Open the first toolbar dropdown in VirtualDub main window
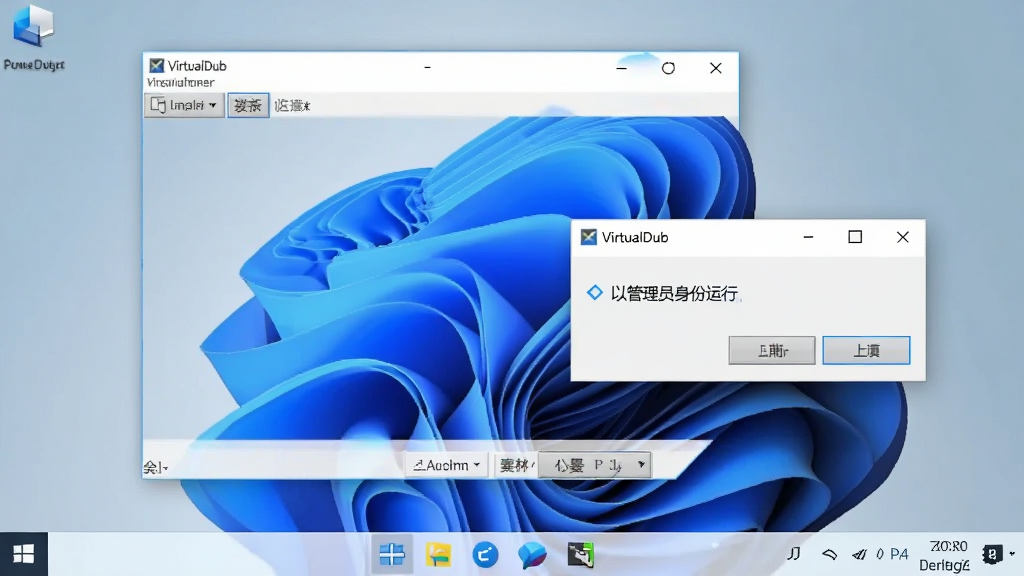1024x576 pixels. pyautogui.click(x=184, y=105)
